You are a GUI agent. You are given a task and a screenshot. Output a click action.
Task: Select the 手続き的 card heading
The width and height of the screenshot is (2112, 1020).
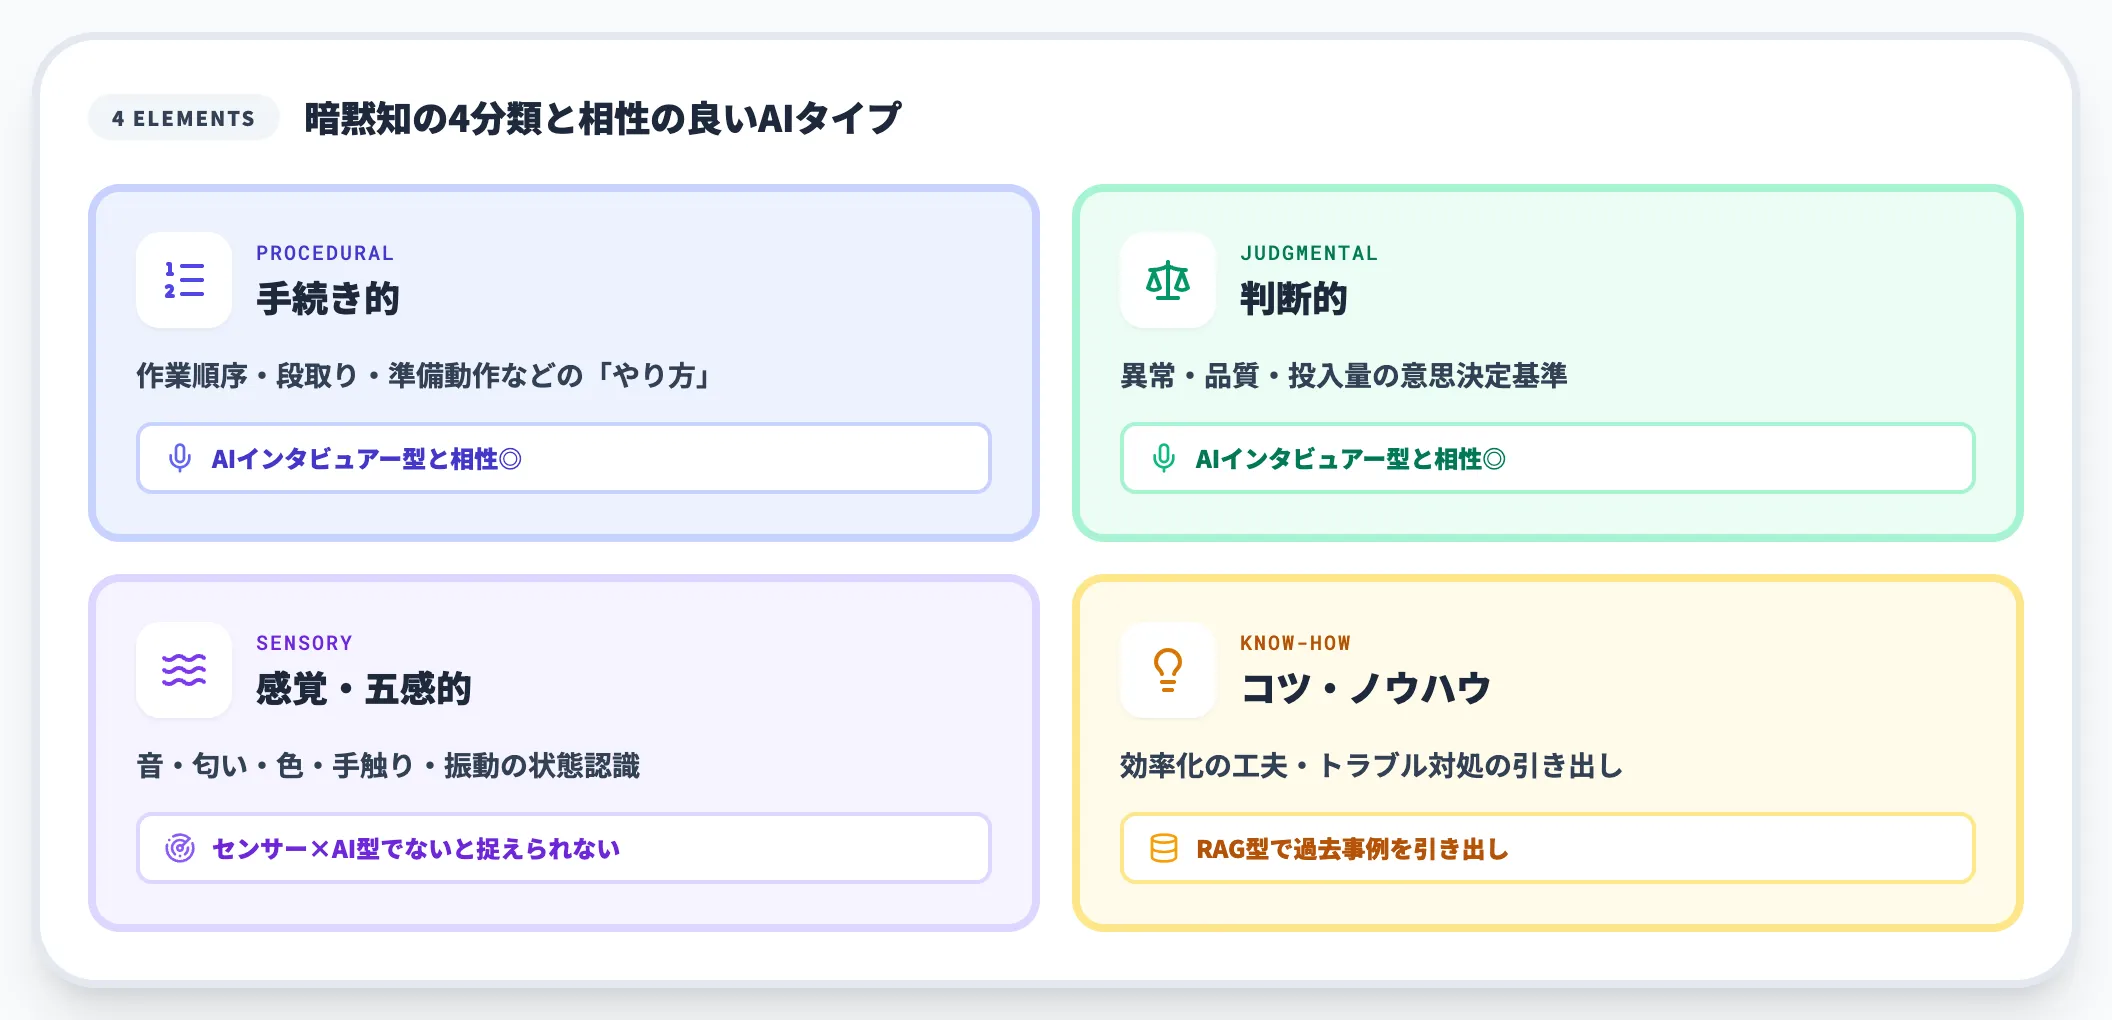click(327, 297)
